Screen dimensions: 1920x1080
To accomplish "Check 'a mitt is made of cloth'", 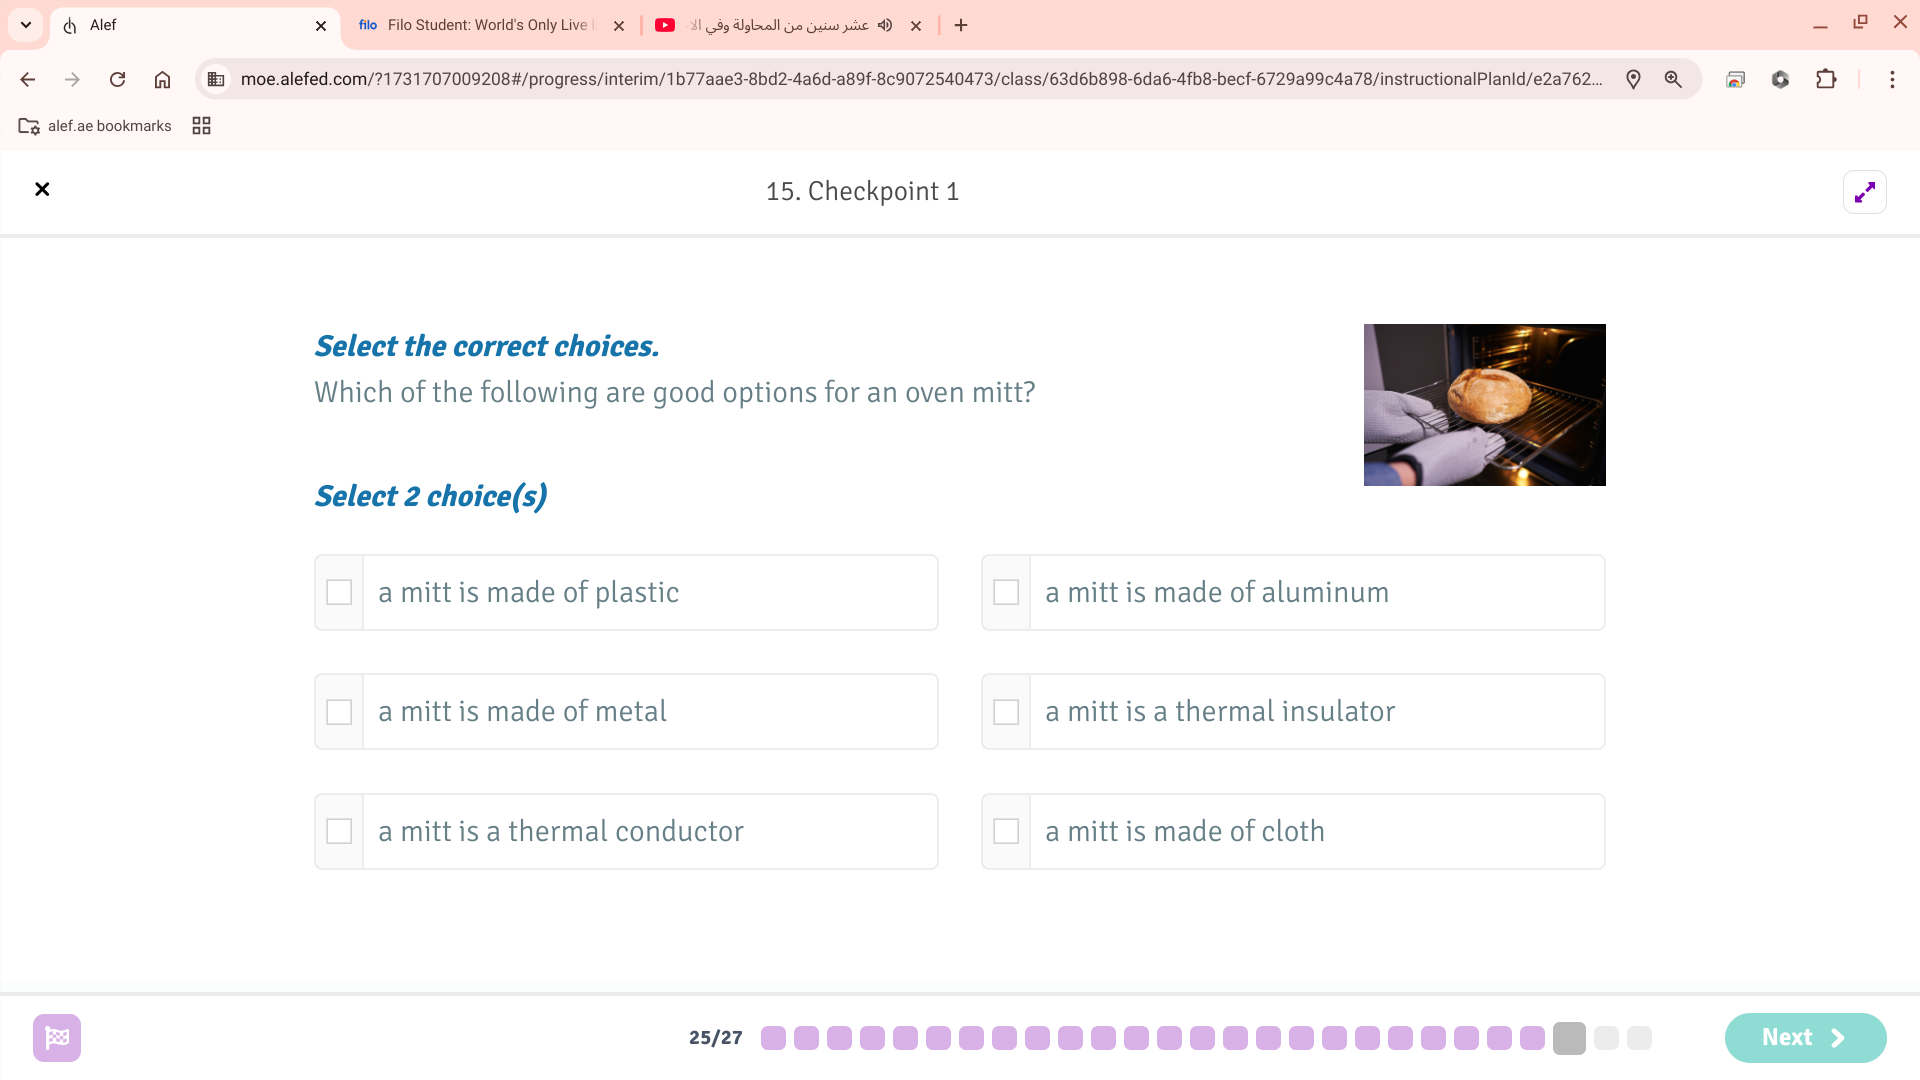I will [1006, 831].
